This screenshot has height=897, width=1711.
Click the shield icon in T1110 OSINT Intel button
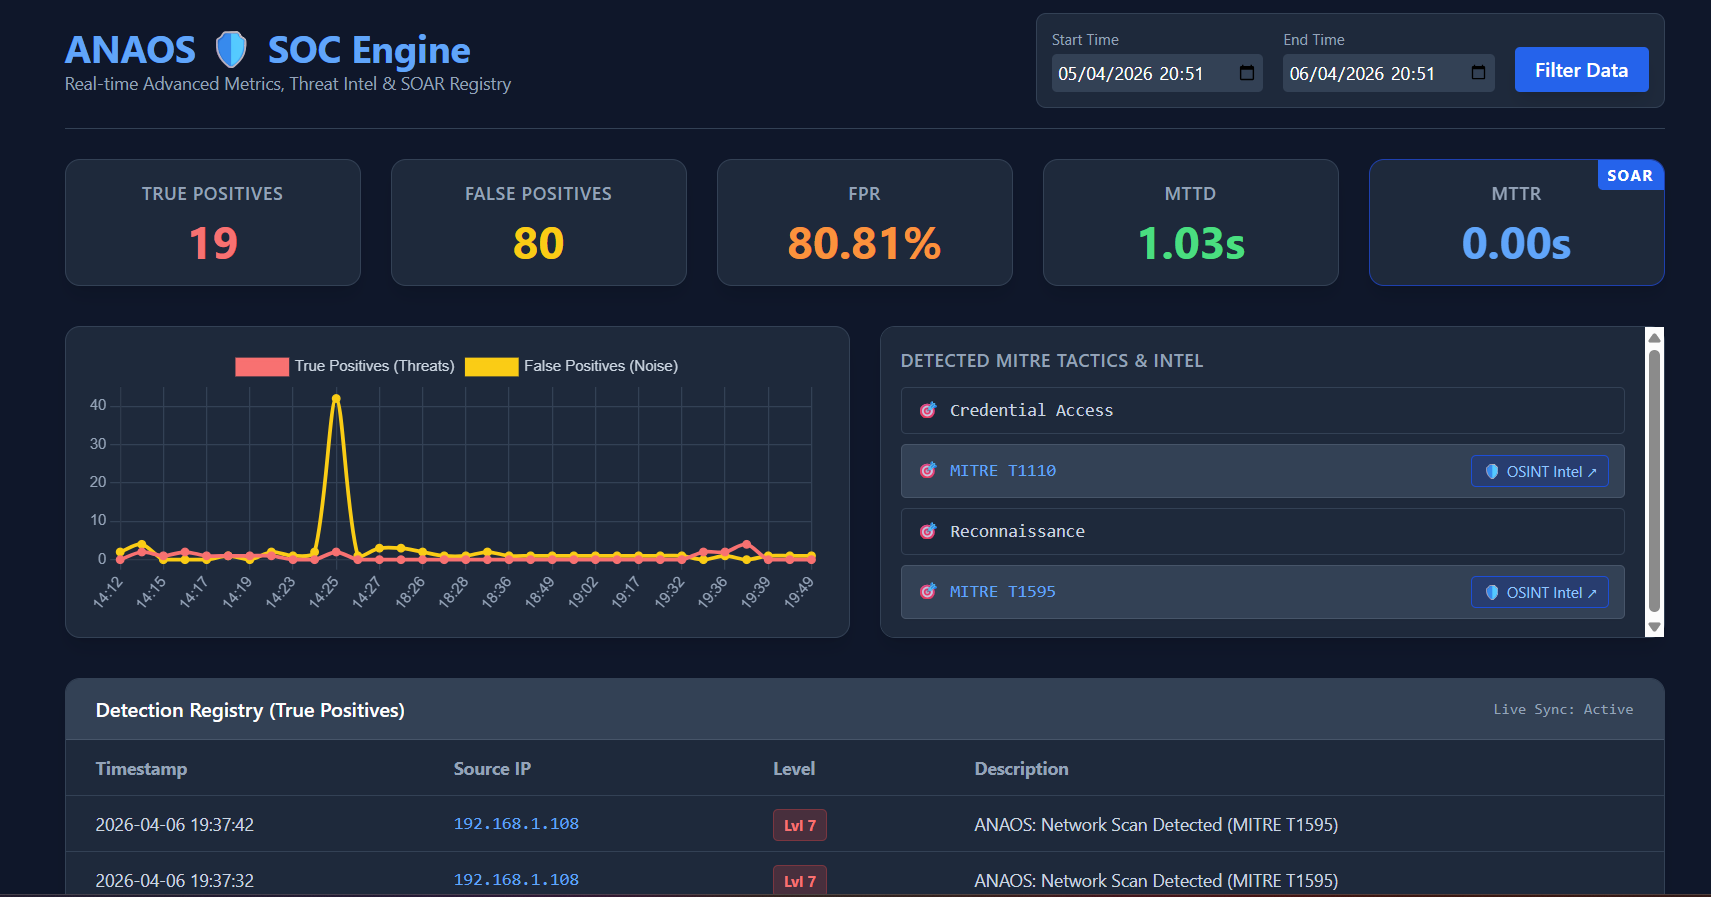(x=1492, y=471)
